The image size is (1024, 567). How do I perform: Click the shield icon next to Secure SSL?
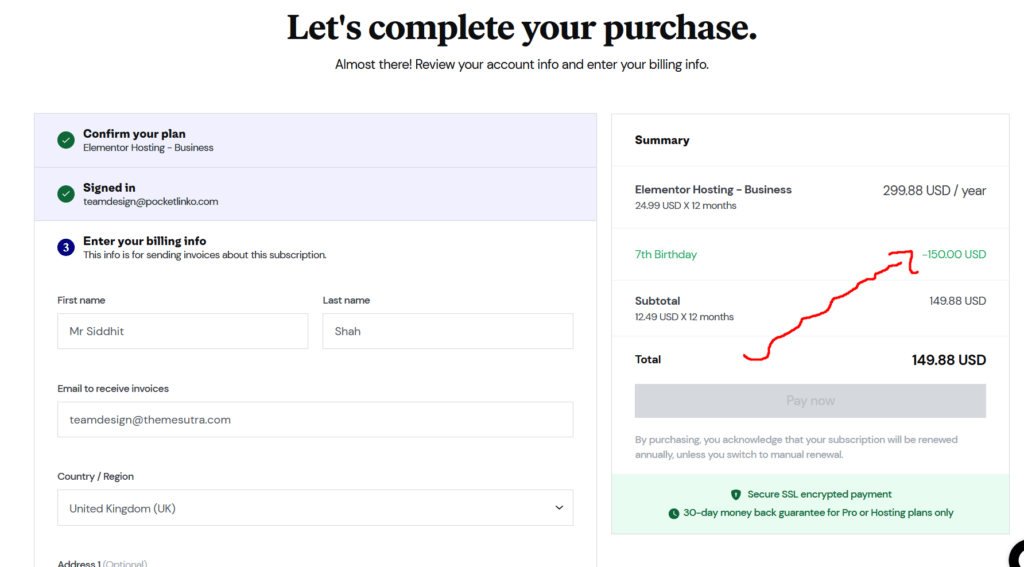point(736,494)
